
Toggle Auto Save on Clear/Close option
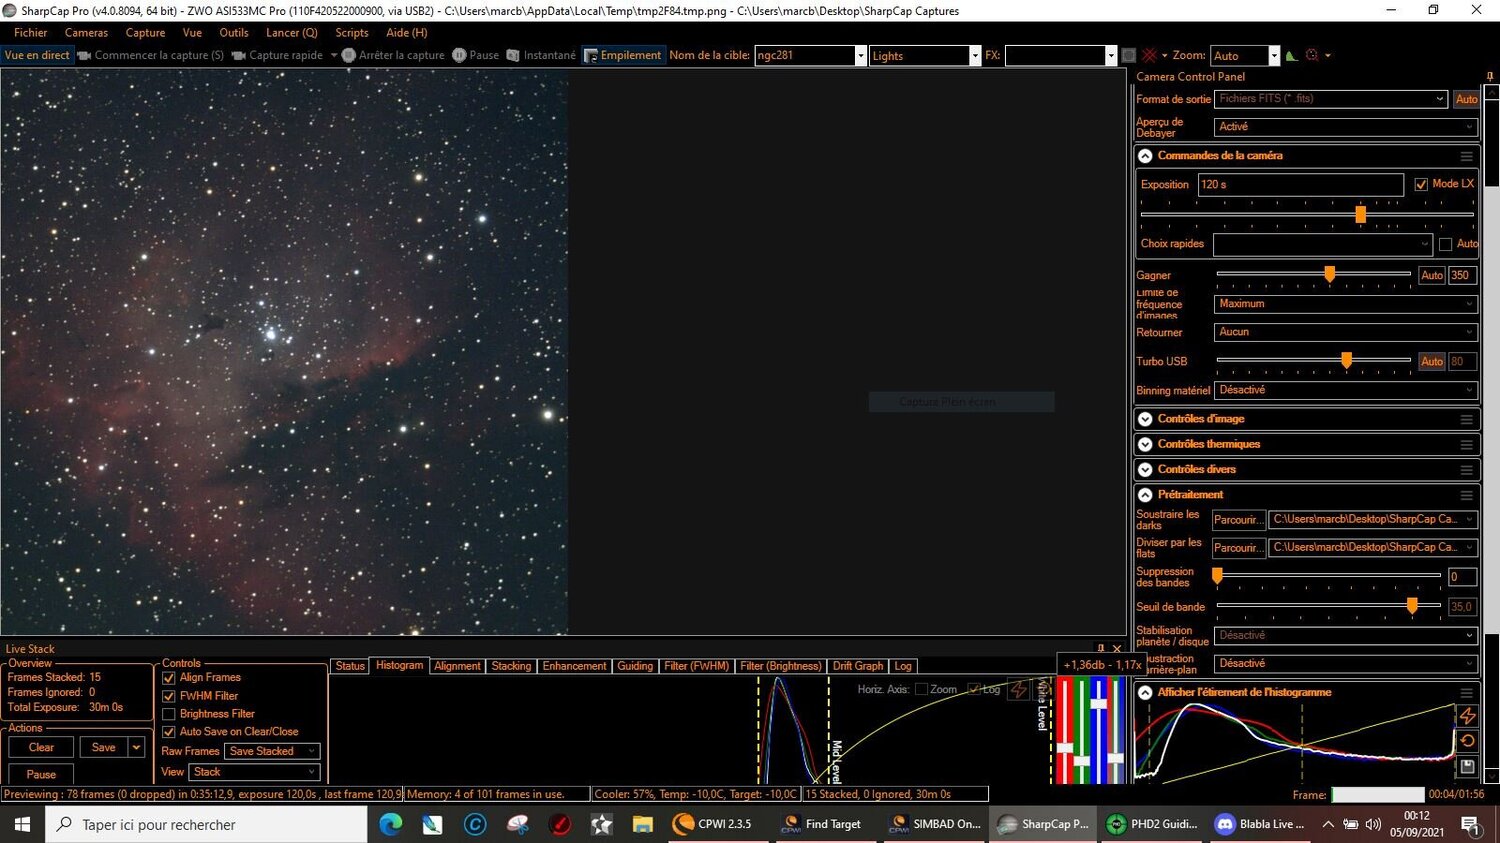(168, 731)
